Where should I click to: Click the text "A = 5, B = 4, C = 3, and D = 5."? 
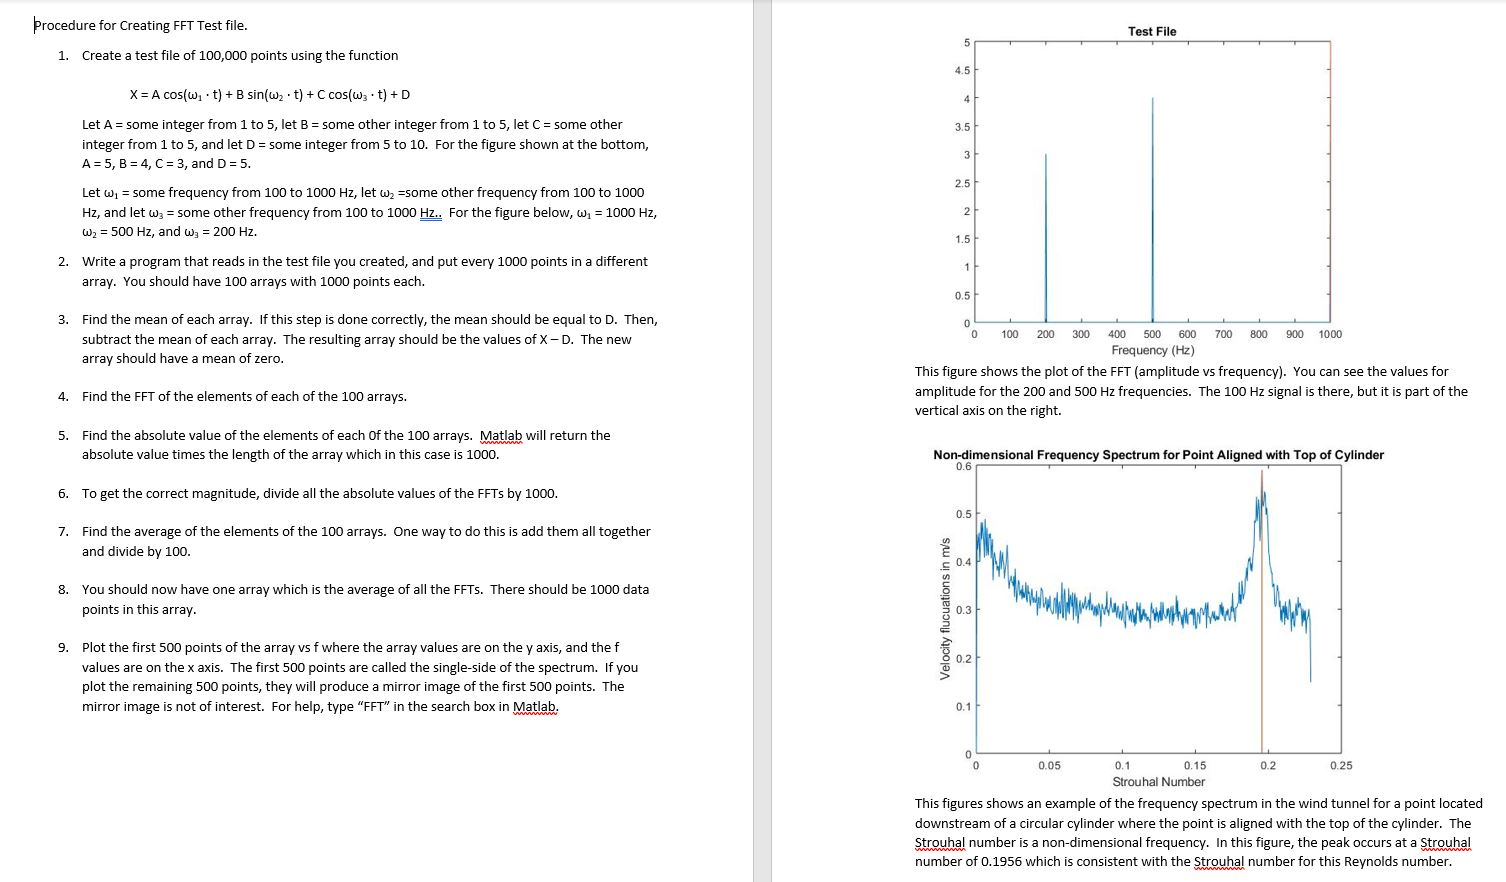point(167,164)
